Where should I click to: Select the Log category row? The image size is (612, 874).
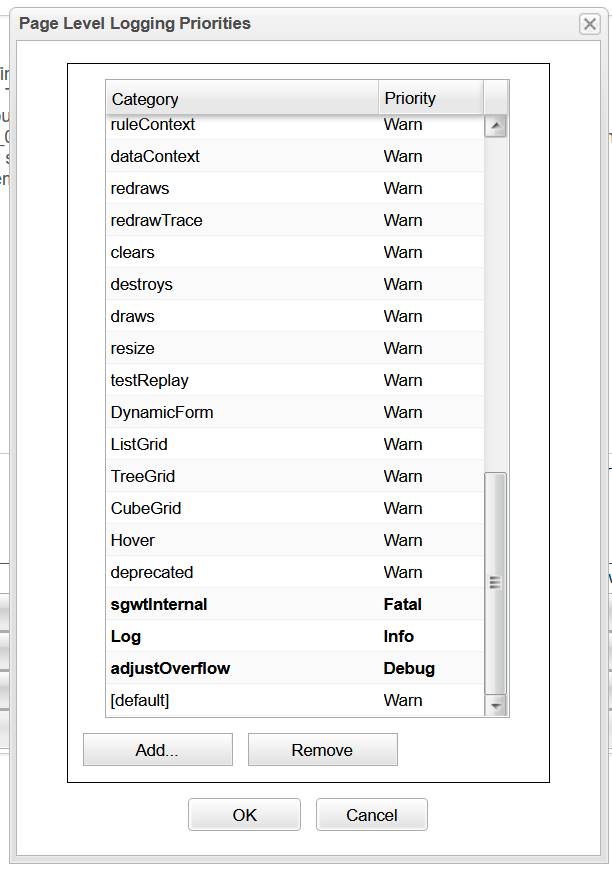coord(126,636)
